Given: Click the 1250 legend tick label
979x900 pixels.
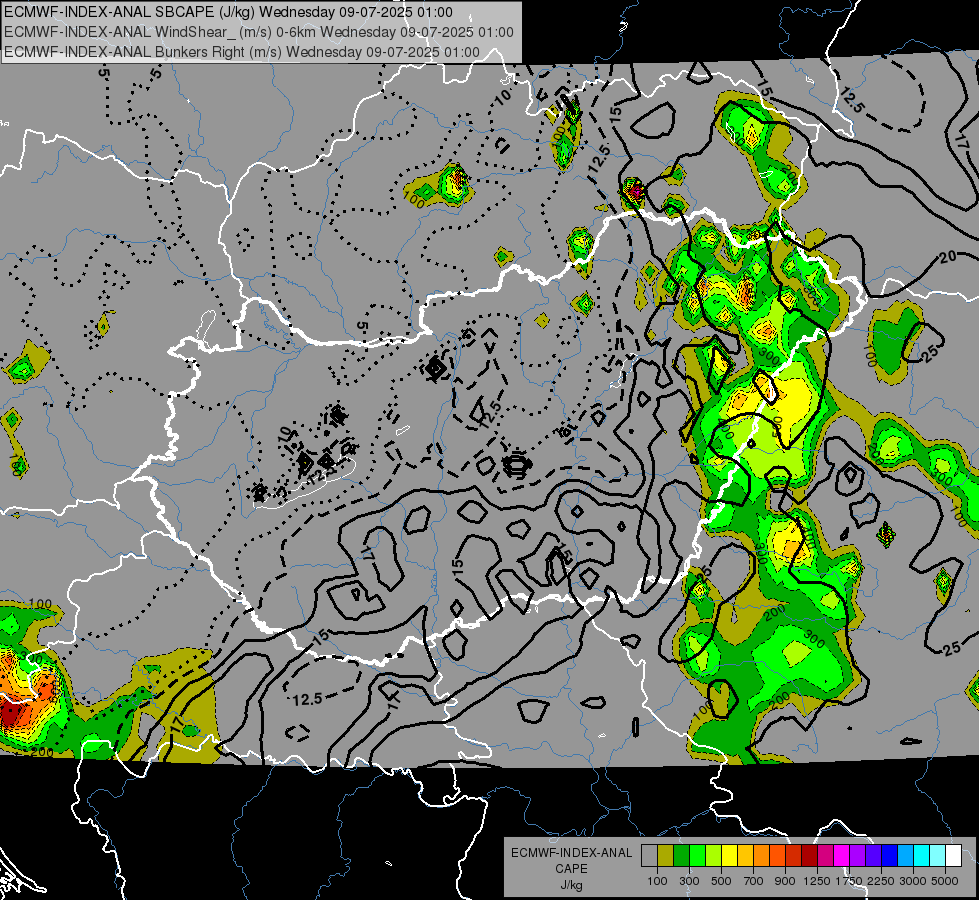Looking at the screenshot, I should (817, 881).
